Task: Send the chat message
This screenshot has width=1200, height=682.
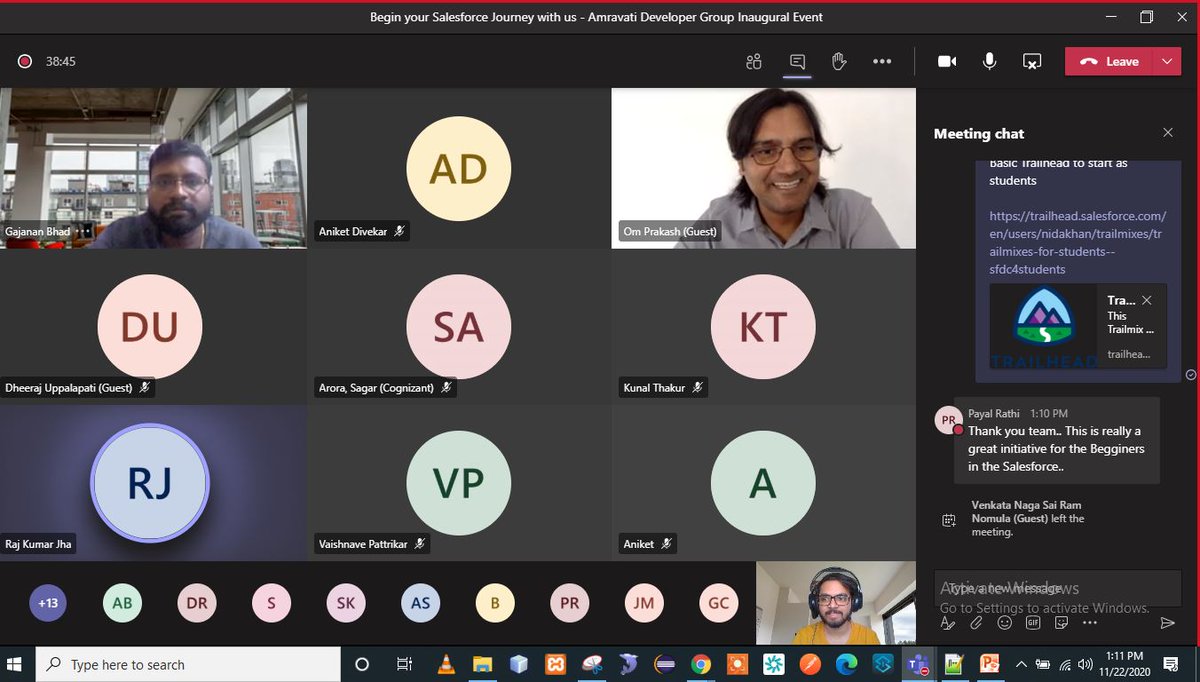Action: tap(1167, 623)
